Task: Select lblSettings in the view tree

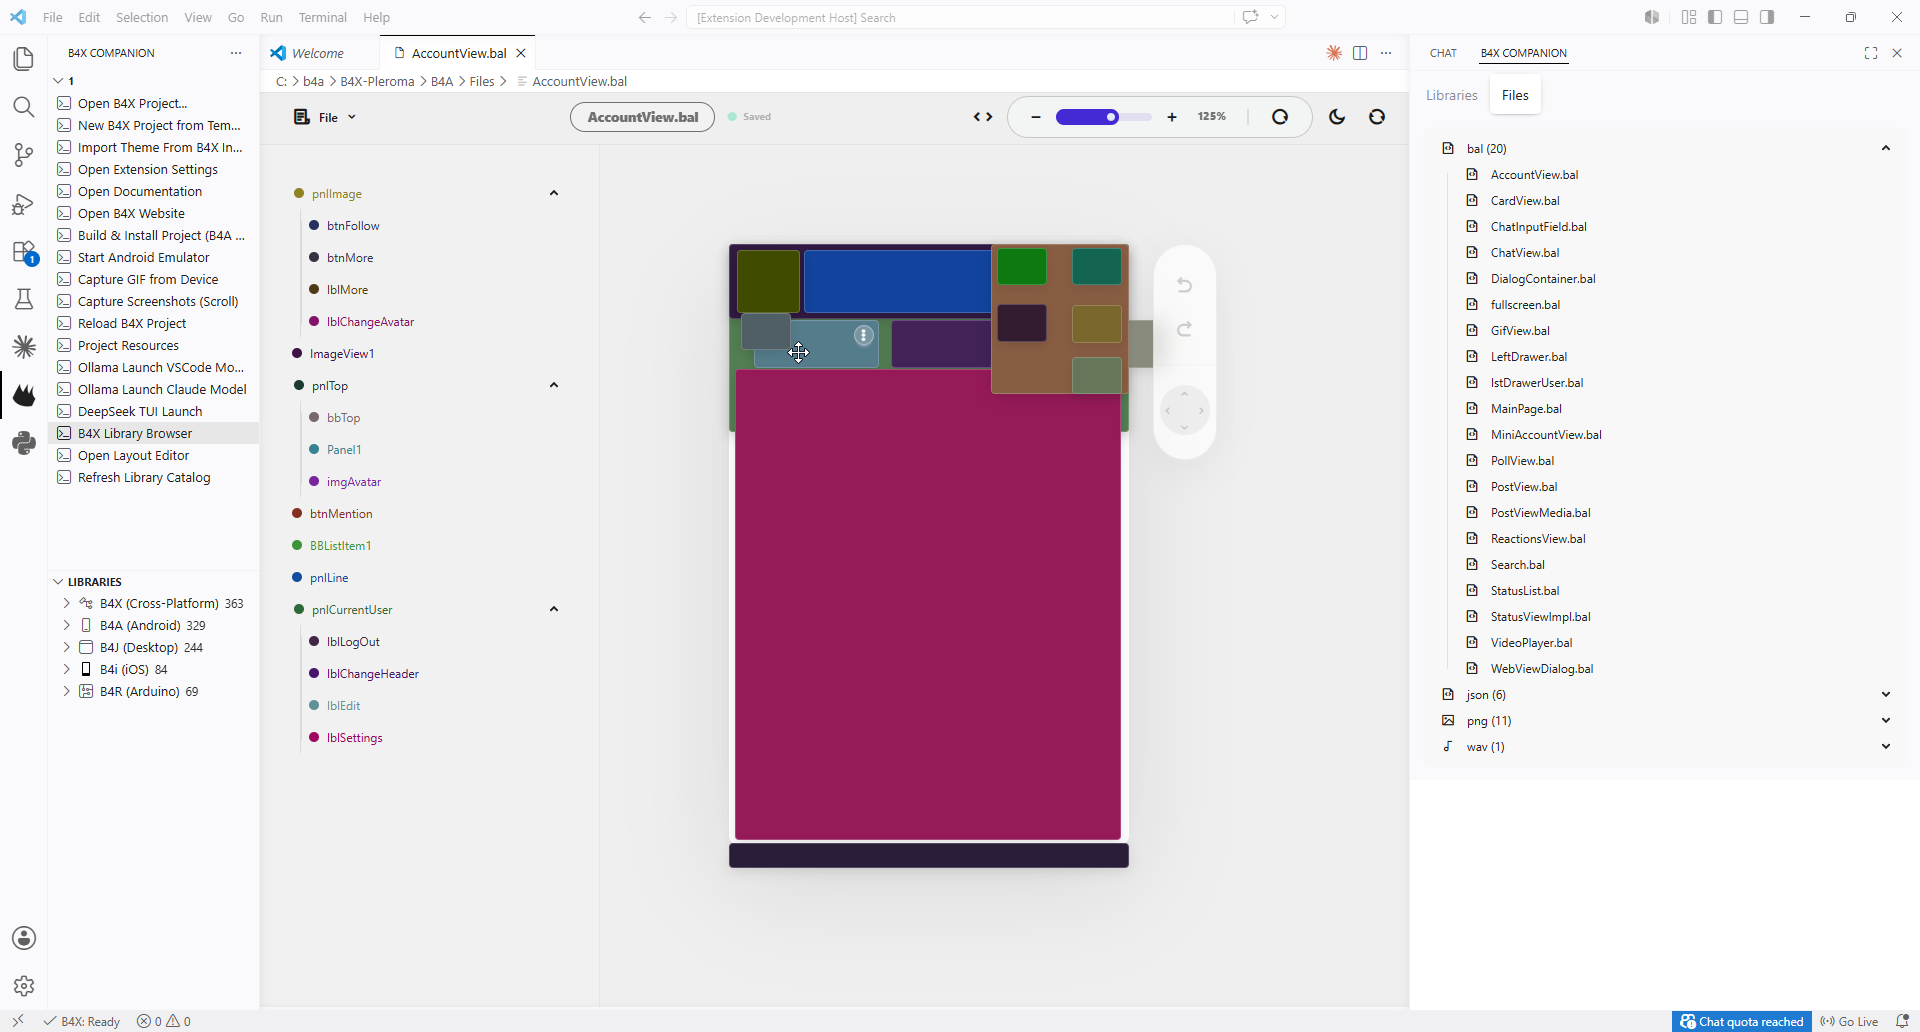Action: tap(354, 737)
